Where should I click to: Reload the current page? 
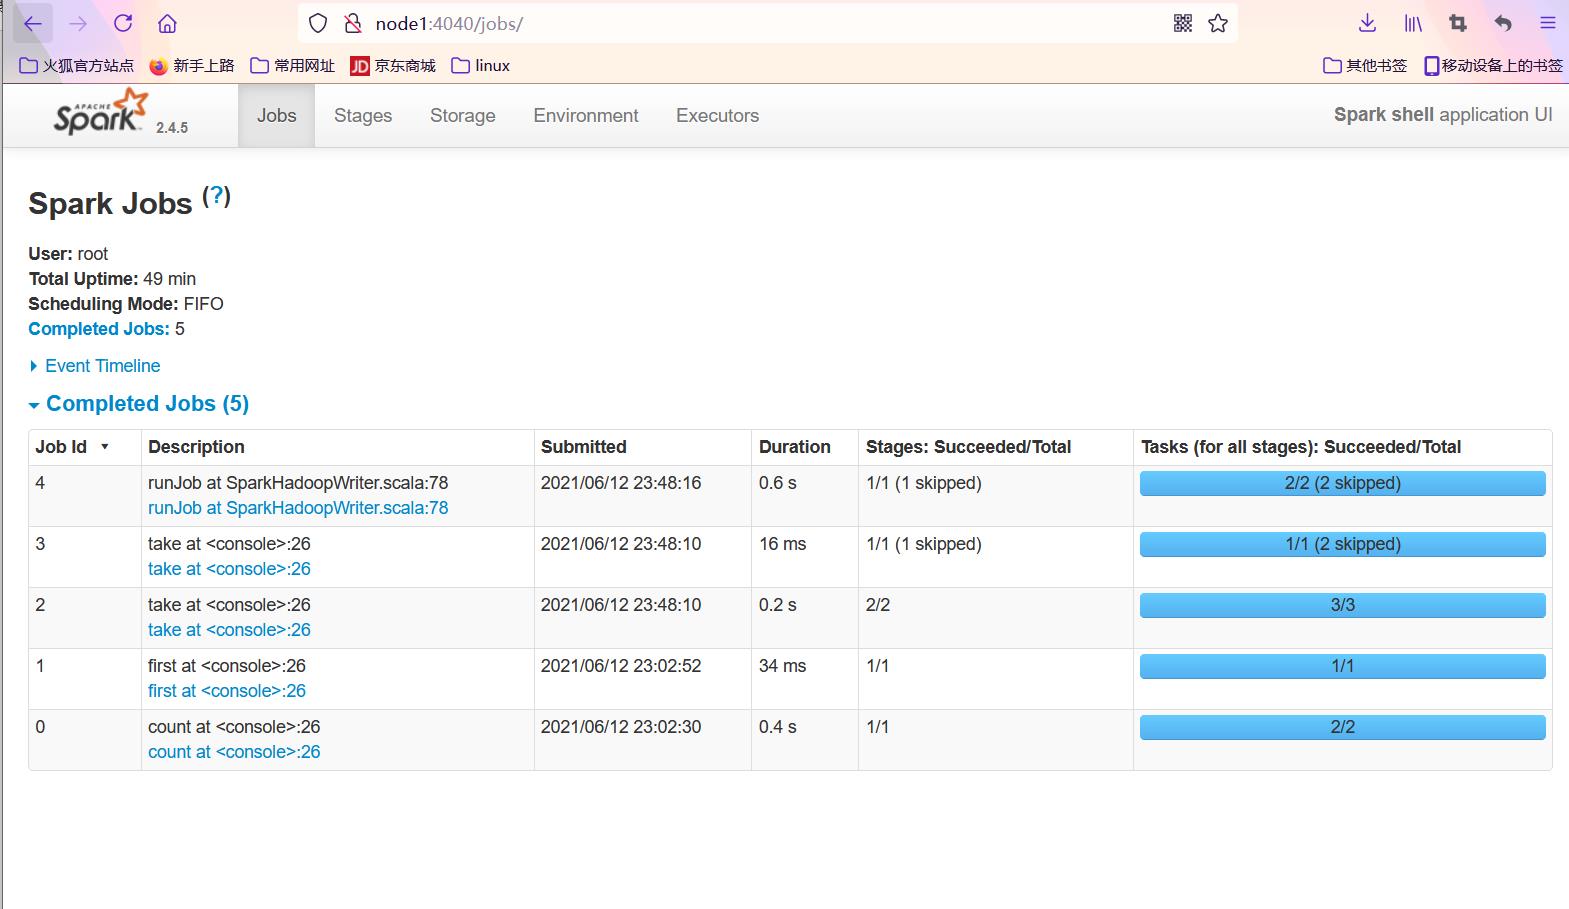click(123, 23)
